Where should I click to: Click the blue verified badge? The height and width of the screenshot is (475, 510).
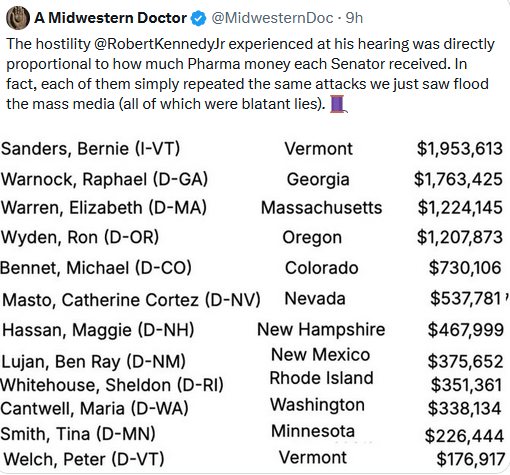(199, 18)
